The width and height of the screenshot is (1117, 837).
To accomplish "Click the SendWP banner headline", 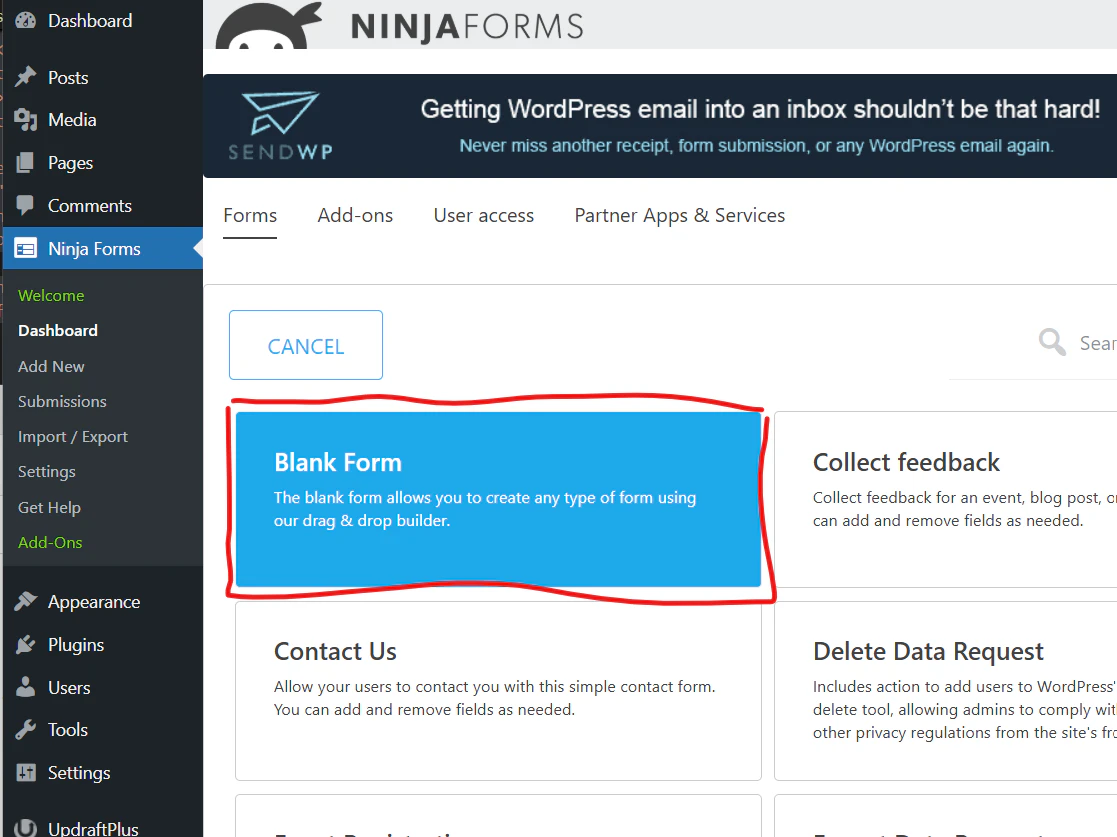I will (759, 109).
